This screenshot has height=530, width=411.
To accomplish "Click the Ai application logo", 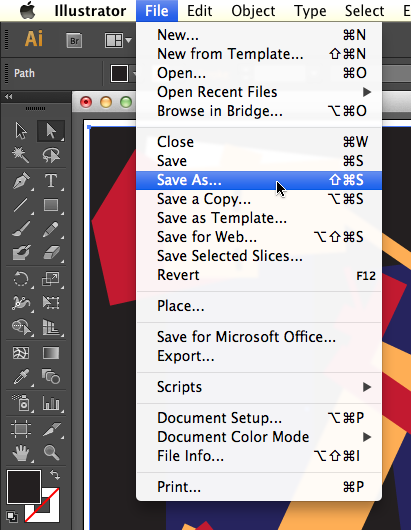I will pyautogui.click(x=34, y=39).
